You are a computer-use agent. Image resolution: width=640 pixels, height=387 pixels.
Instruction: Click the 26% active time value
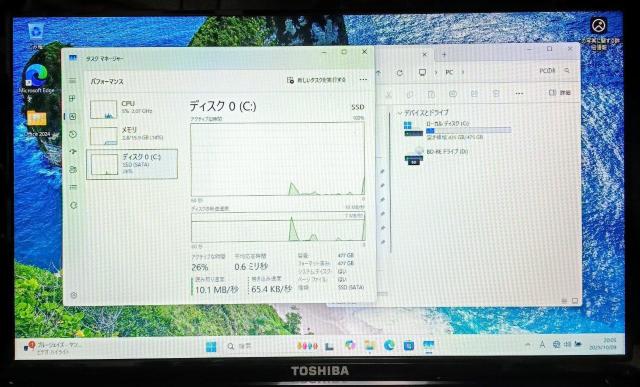pos(200,267)
